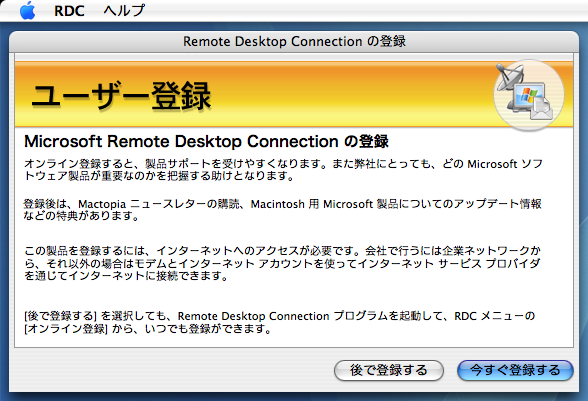Open the Apple menu
The width and height of the screenshot is (588, 401).
click(x=27, y=10)
